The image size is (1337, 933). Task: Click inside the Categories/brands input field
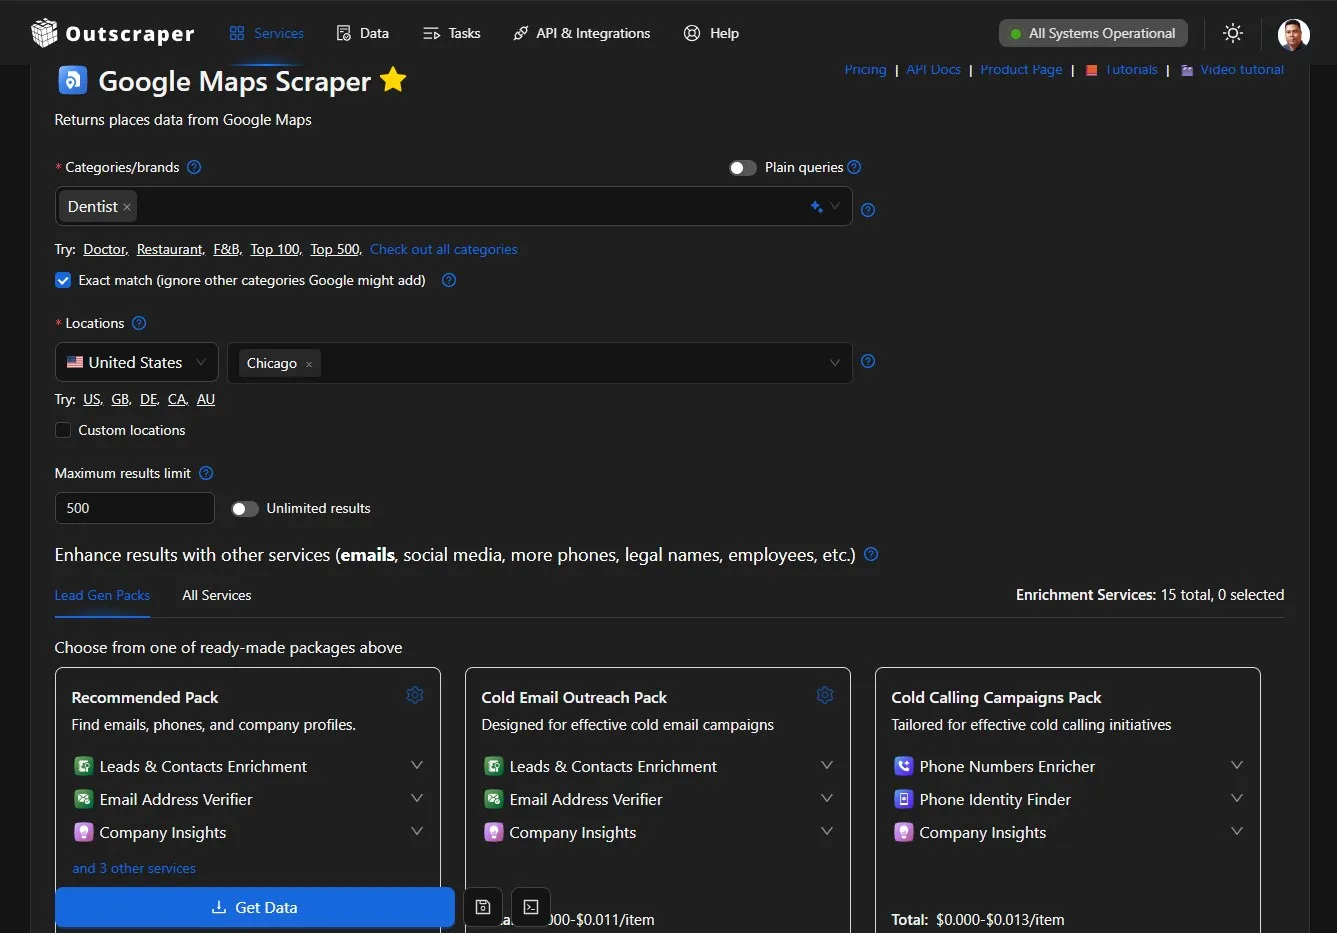tap(454, 206)
